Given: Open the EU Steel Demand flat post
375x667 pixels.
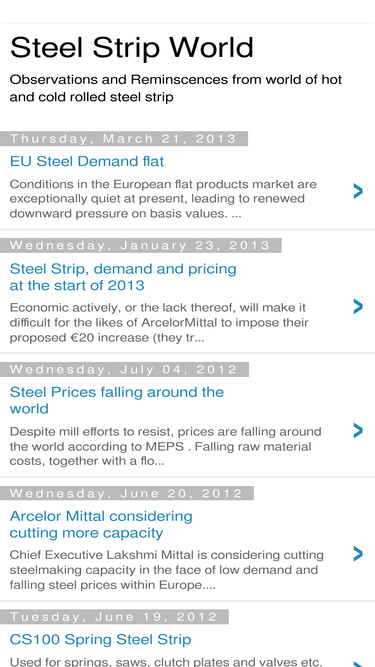Looking at the screenshot, I should 87,161.
